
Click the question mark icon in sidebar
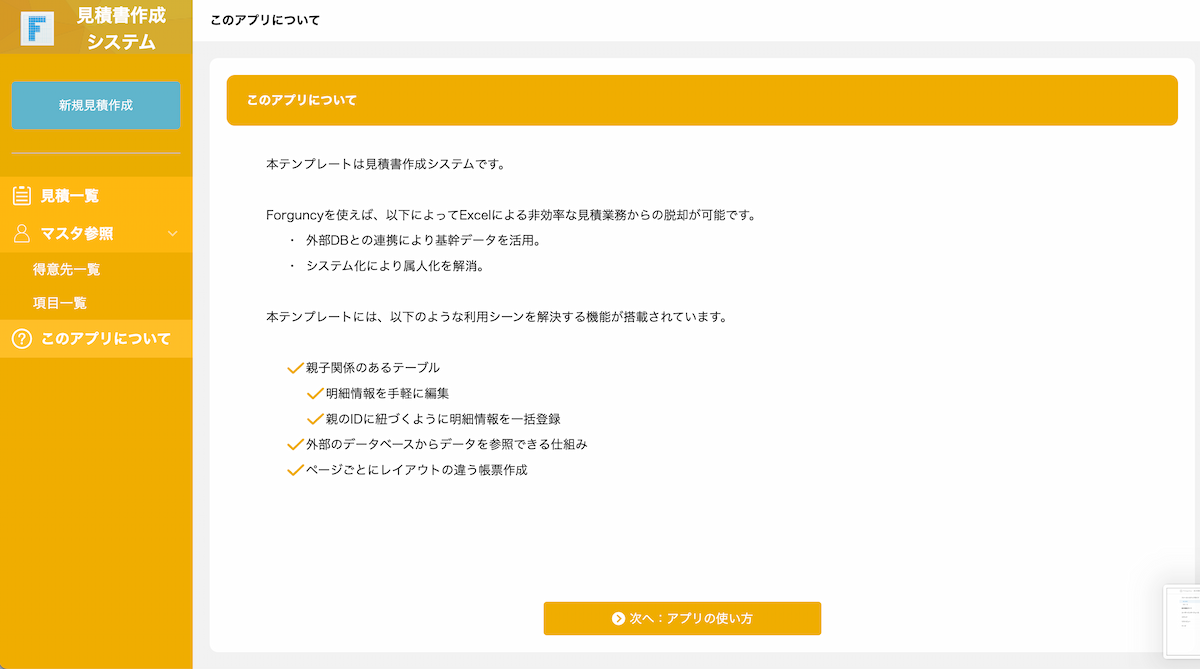(x=22, y=339)
